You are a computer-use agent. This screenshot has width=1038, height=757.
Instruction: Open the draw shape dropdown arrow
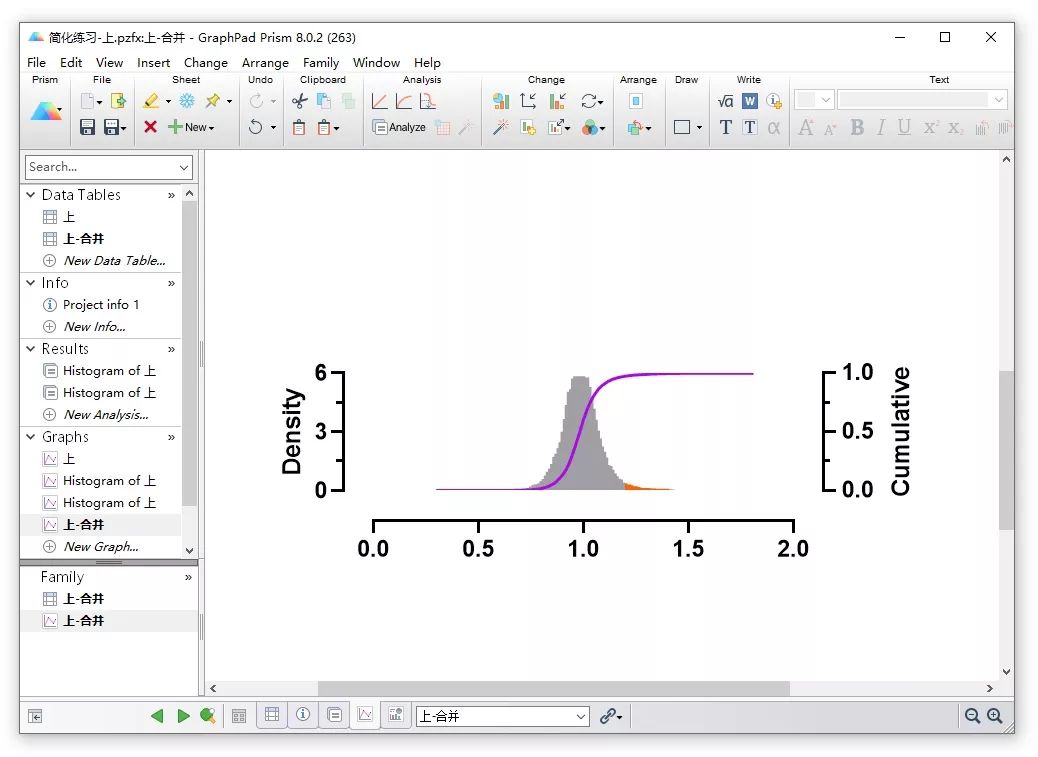click(699, 128)
